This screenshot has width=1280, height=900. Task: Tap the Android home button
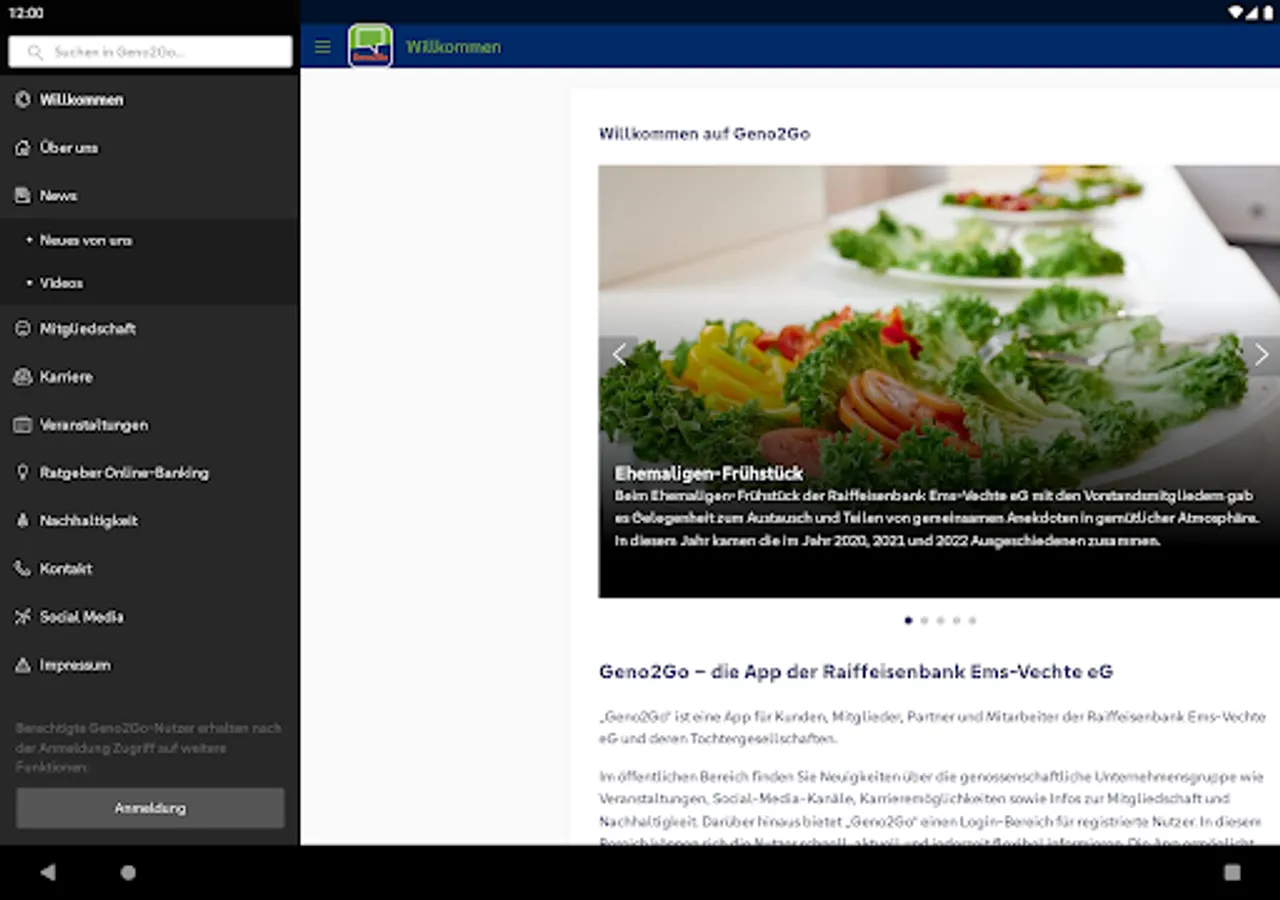pyautogui.click(x=128, y=872)
